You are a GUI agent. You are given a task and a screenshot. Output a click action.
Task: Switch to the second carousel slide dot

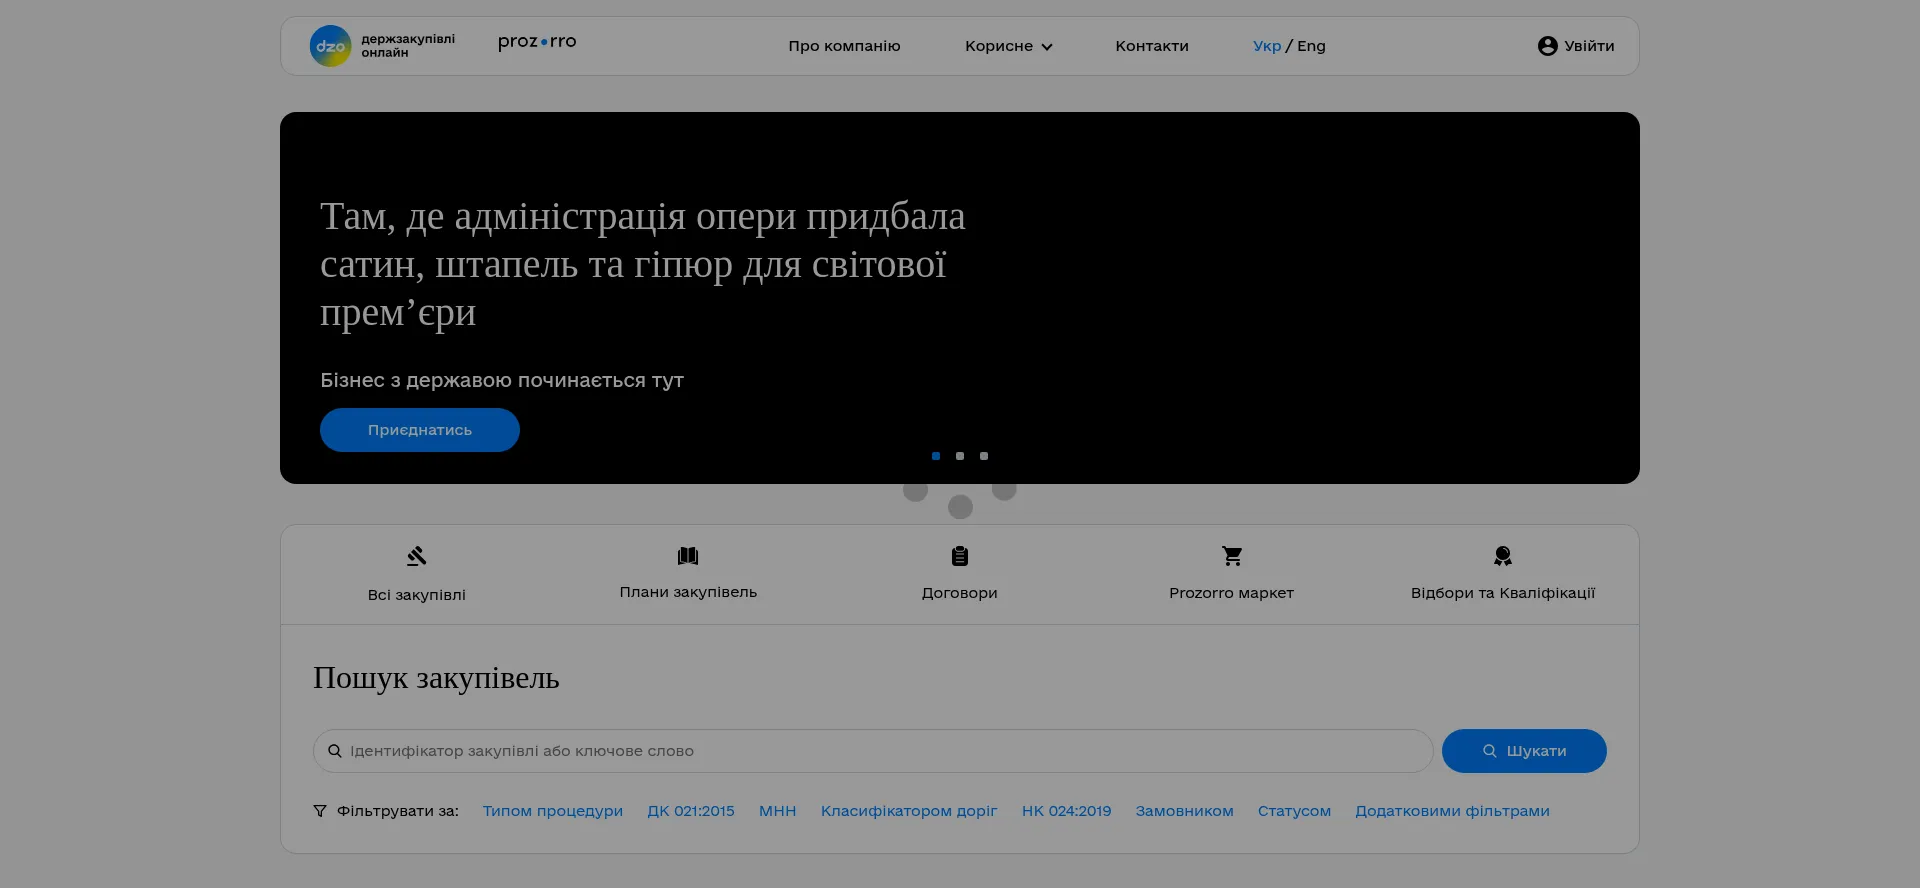tap(960, 456)
